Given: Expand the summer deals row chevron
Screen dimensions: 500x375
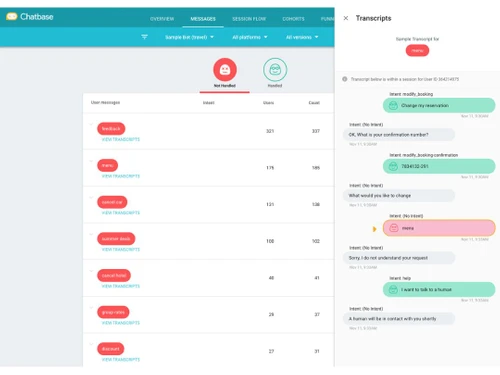Looking at the screenshot, I should pos(91,234).
